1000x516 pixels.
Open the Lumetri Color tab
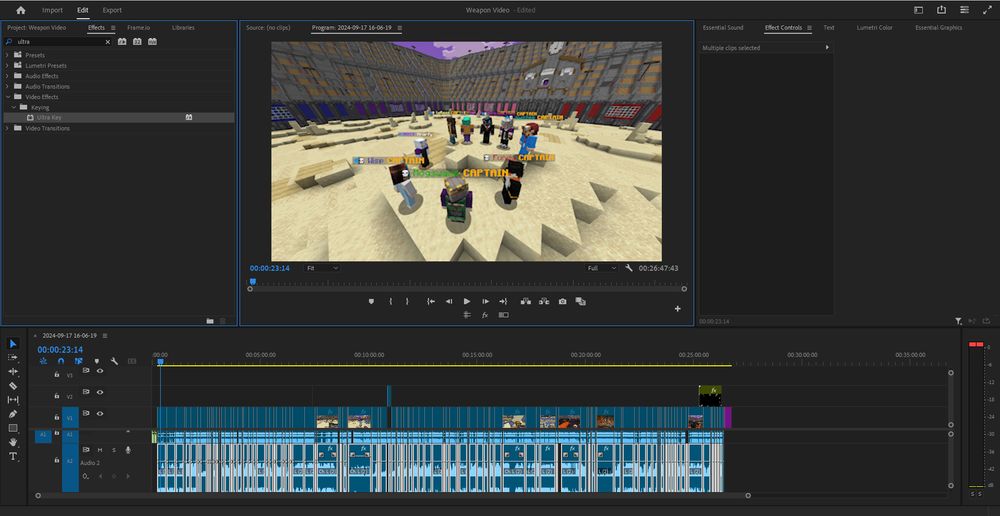pos(874,27)
